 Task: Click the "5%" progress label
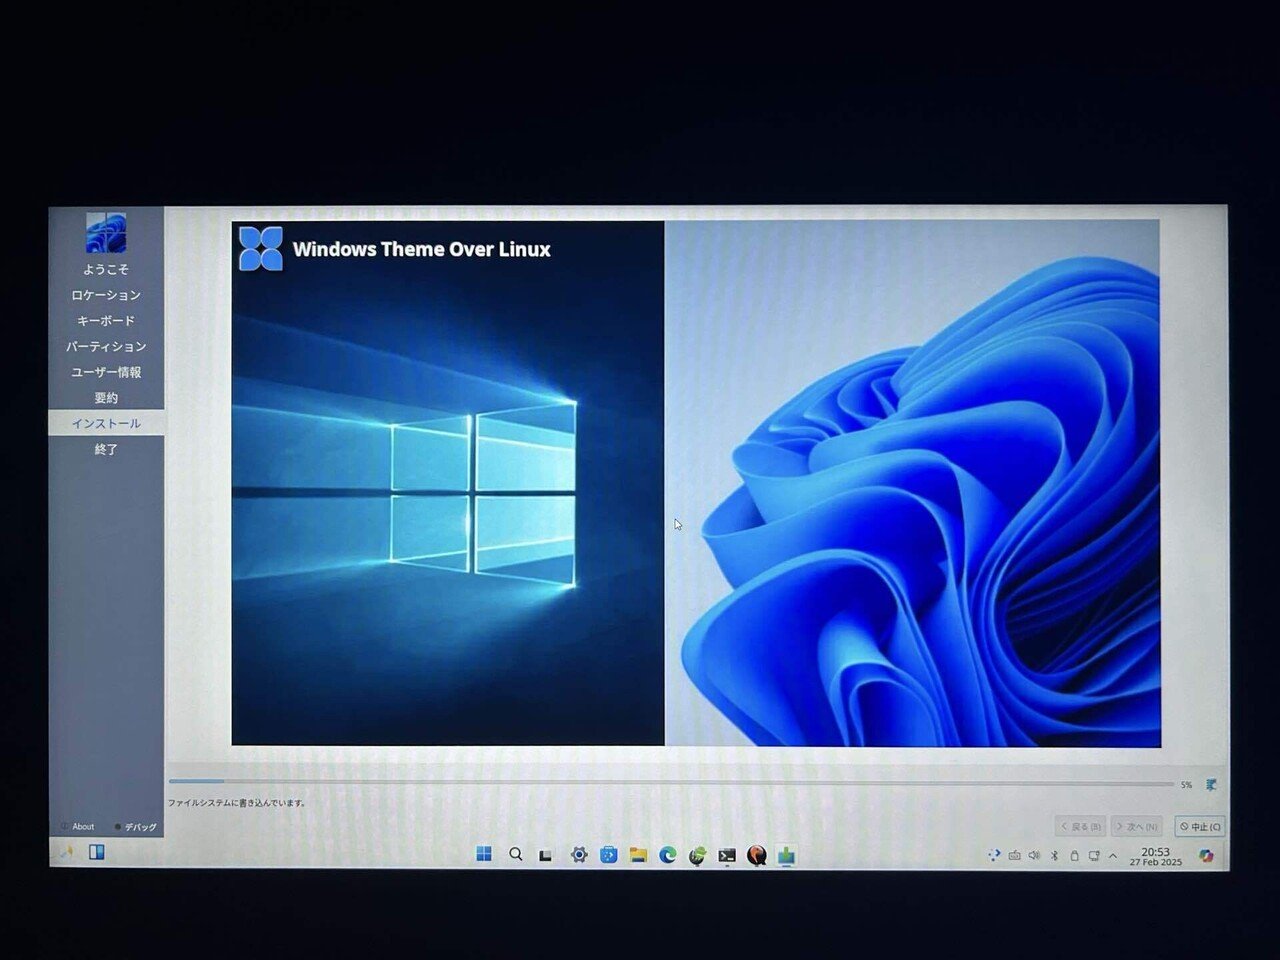1186,785
